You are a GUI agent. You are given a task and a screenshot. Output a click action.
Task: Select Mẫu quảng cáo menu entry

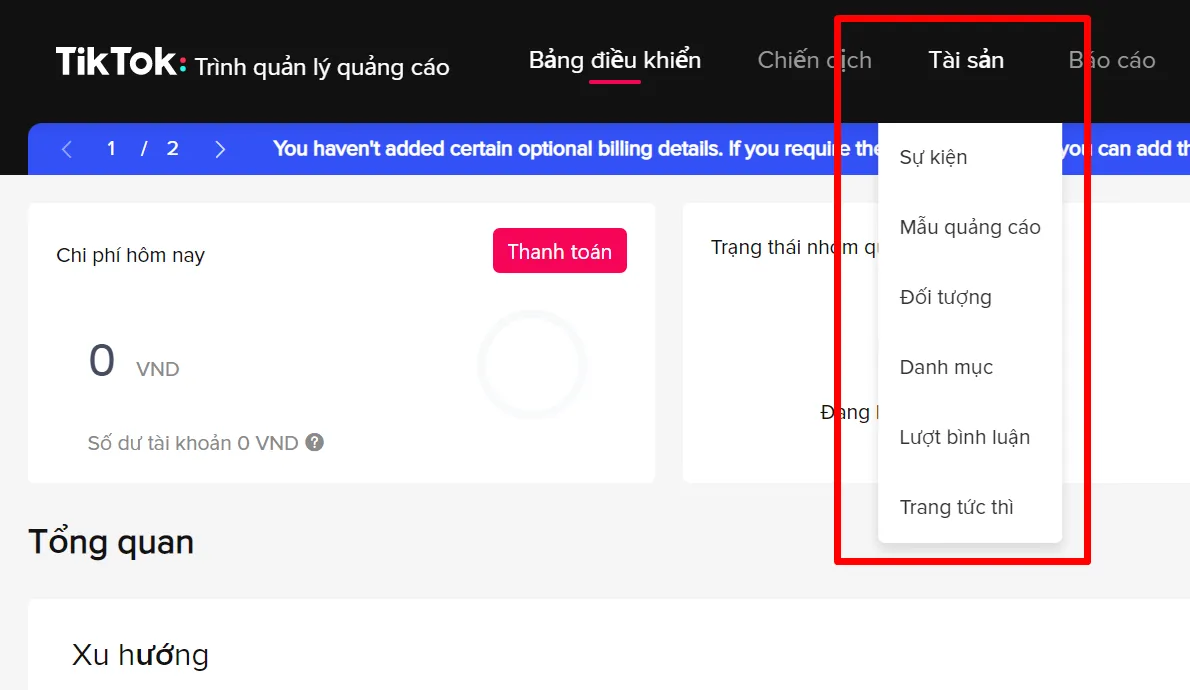tap(970, 227)
